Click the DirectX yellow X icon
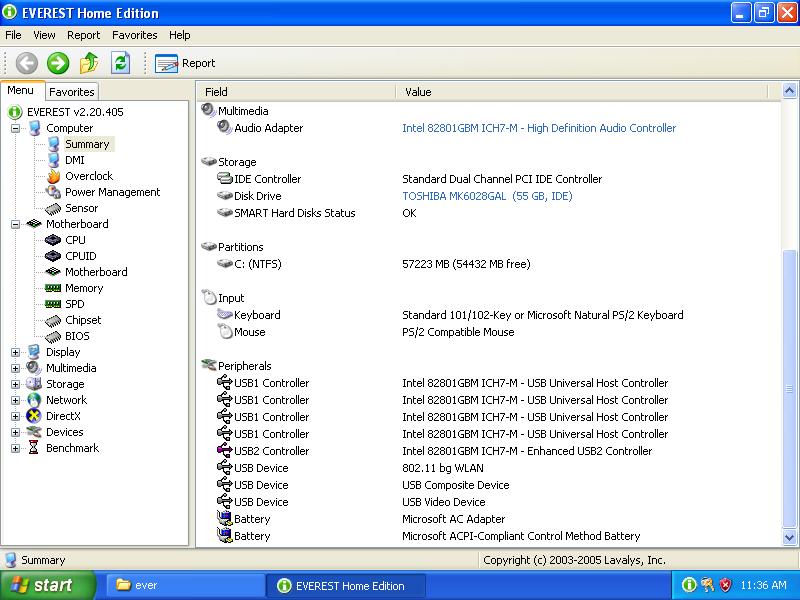800x600 pixels. tap(34, 416)
